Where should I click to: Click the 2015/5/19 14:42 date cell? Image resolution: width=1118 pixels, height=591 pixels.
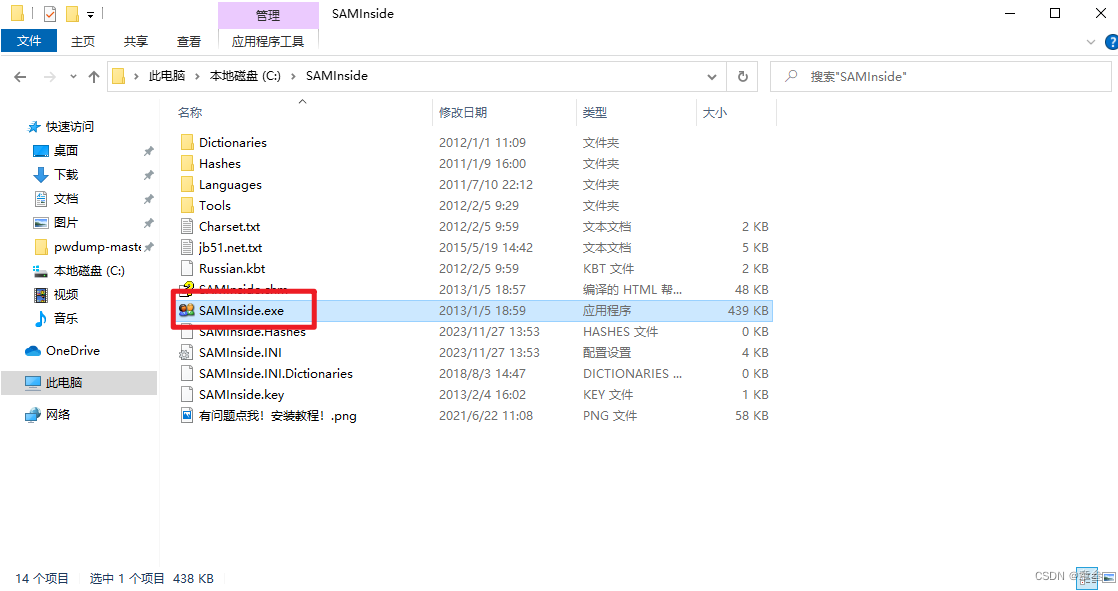coord(486,247)
